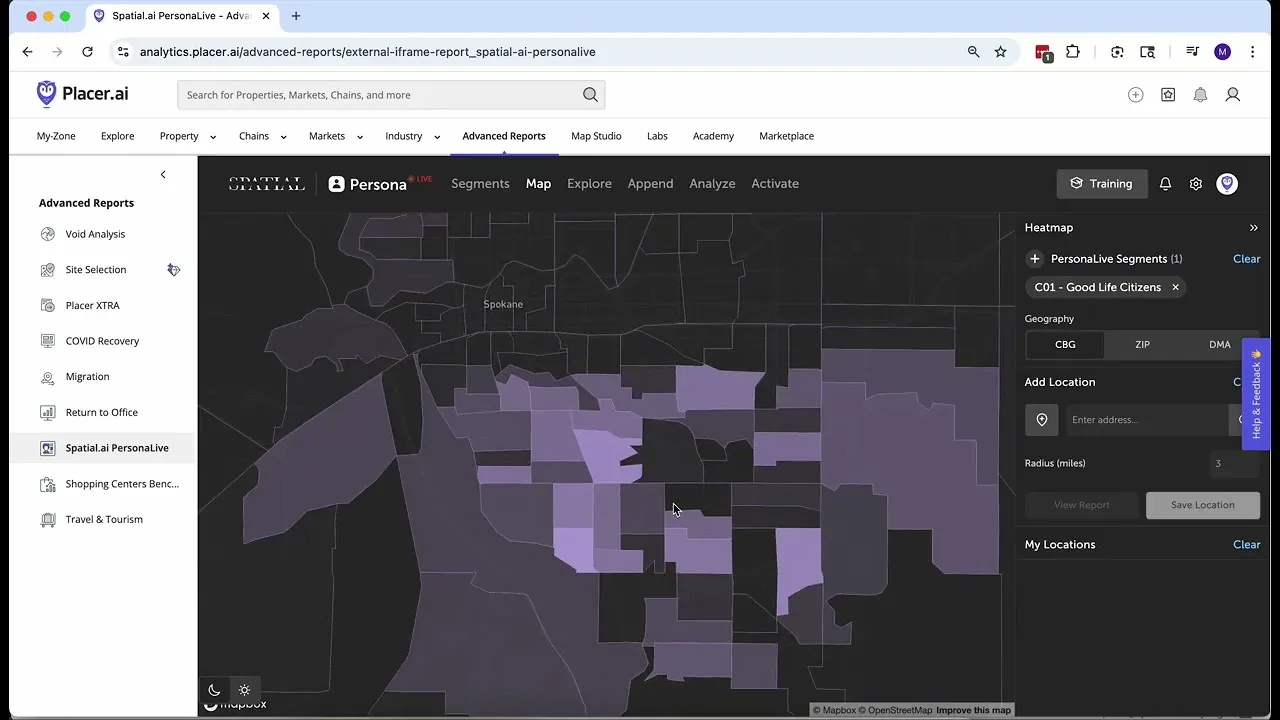Screen dimensions: 1280x720
Task: Focus the Placer properties search box
Action: click(380, 95)
